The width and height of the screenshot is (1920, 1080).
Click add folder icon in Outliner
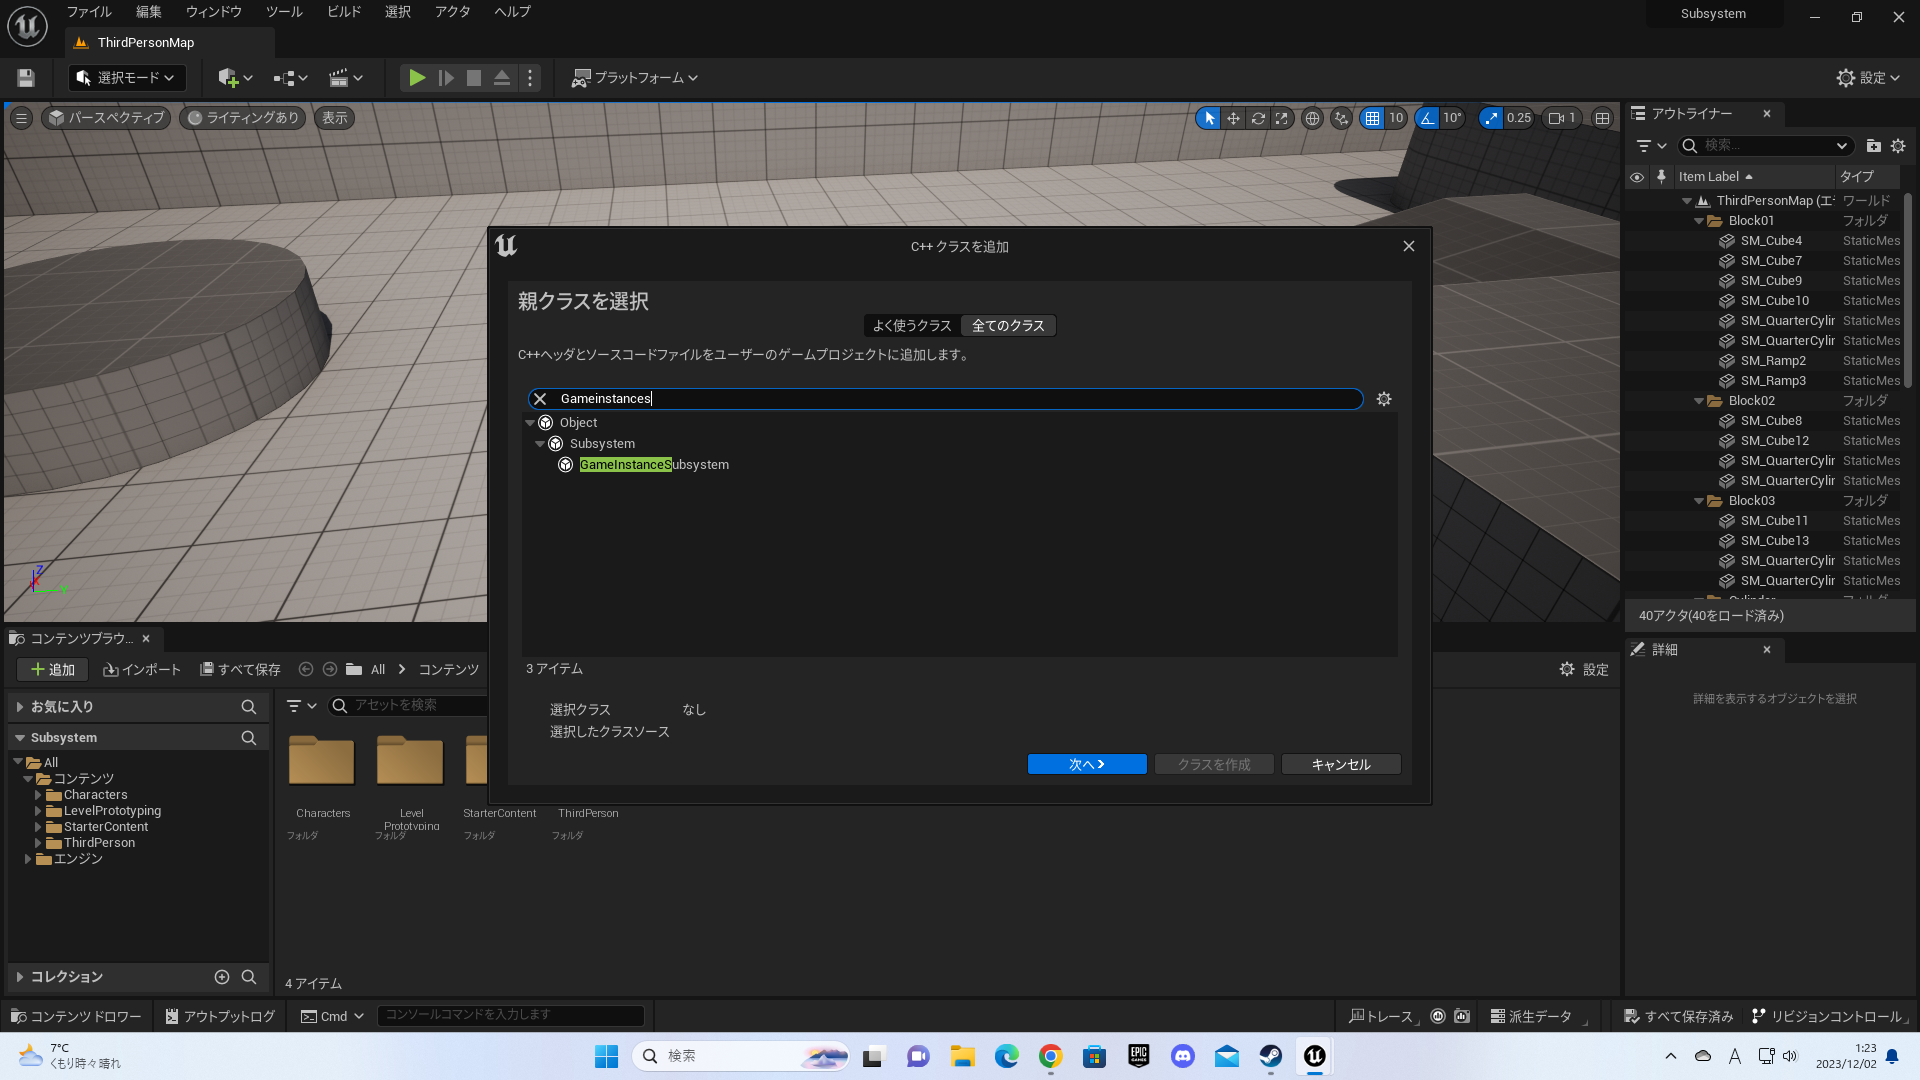click(1873, 146)
